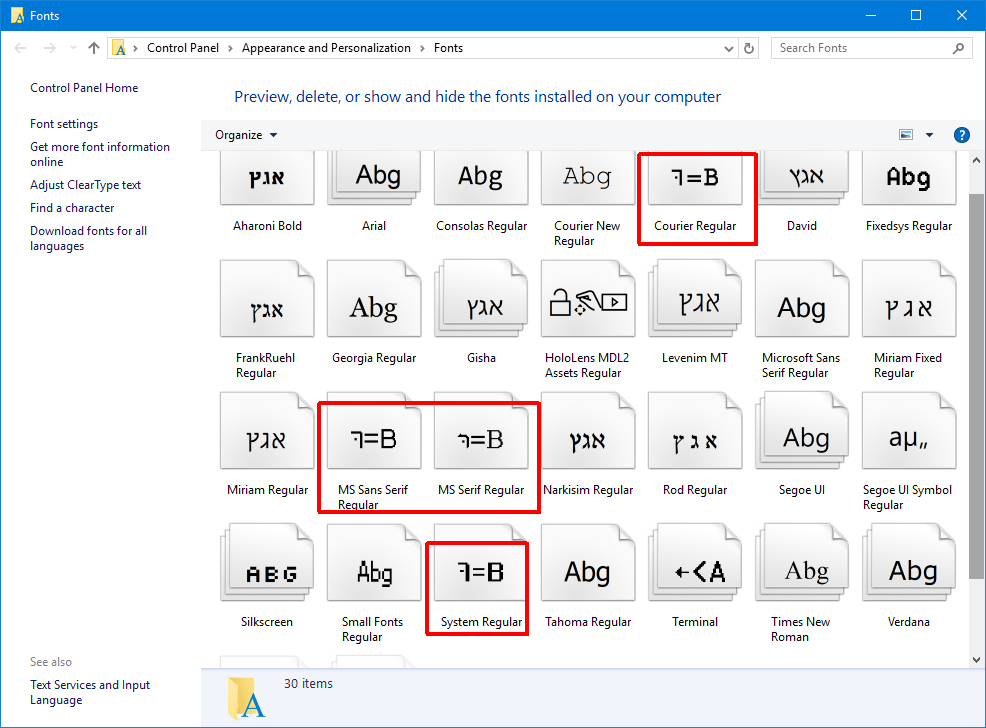Select the Georgia Regular font icon
The height and width of the screenshot is (728, 986).
coord(374,299)
